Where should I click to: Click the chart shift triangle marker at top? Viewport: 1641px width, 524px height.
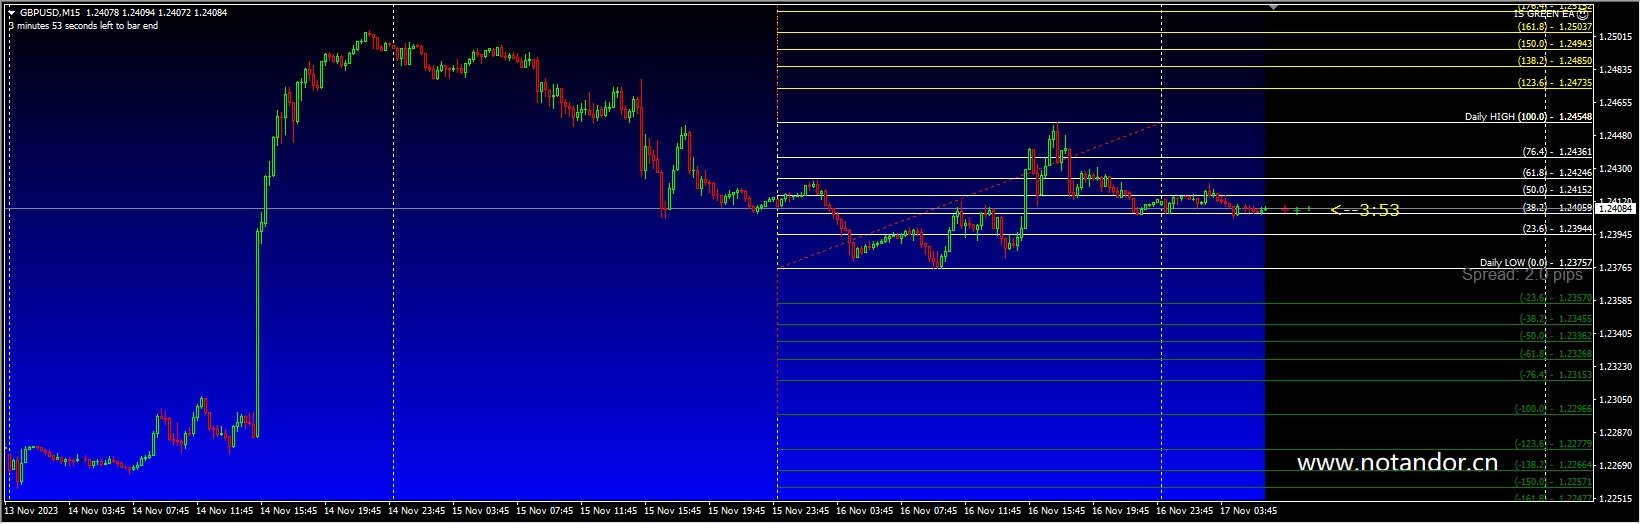(x=1273, y=6)
